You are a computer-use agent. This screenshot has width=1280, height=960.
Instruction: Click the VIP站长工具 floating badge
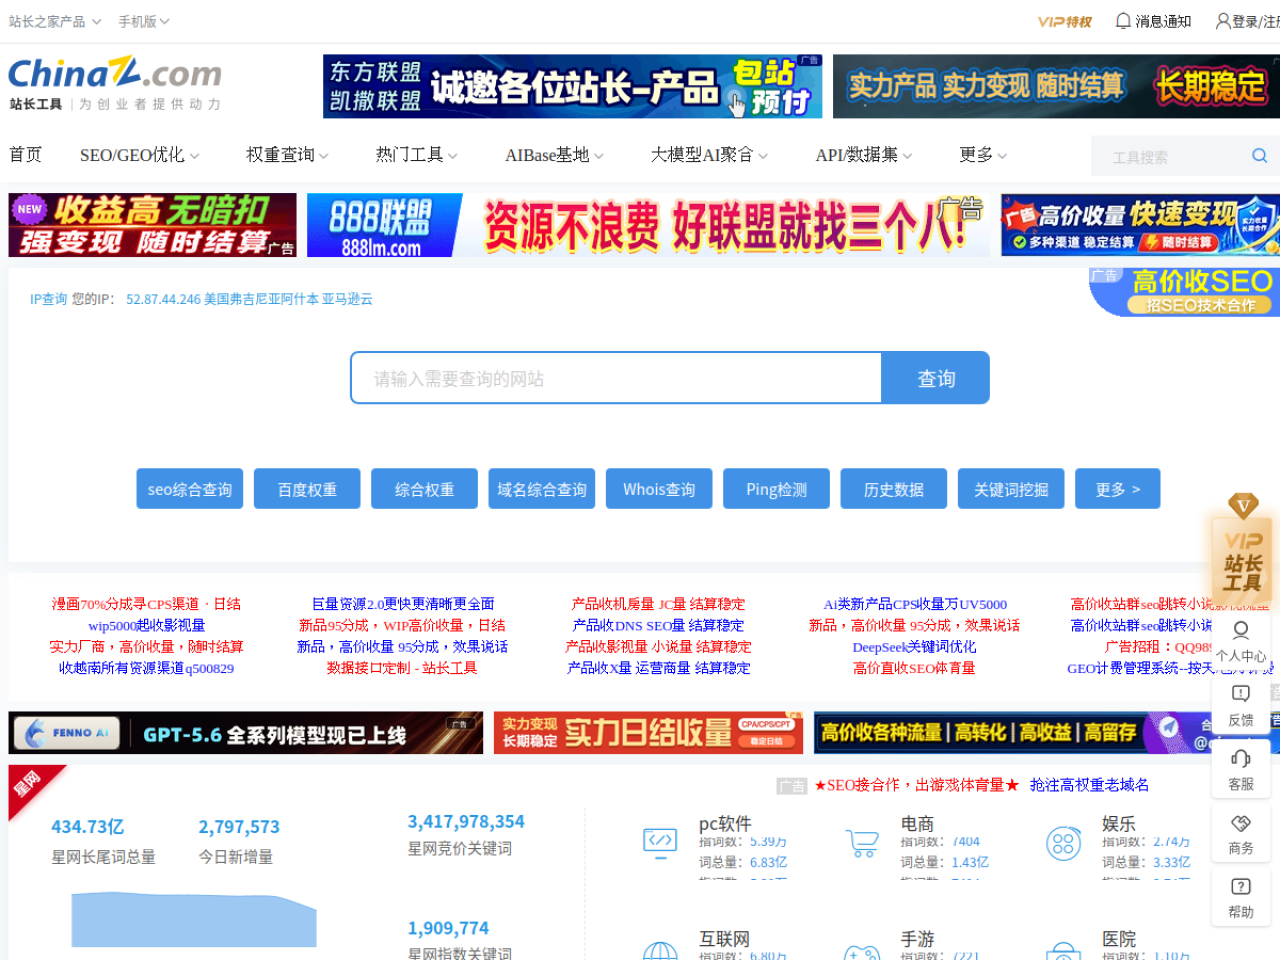pos(1243,546)
